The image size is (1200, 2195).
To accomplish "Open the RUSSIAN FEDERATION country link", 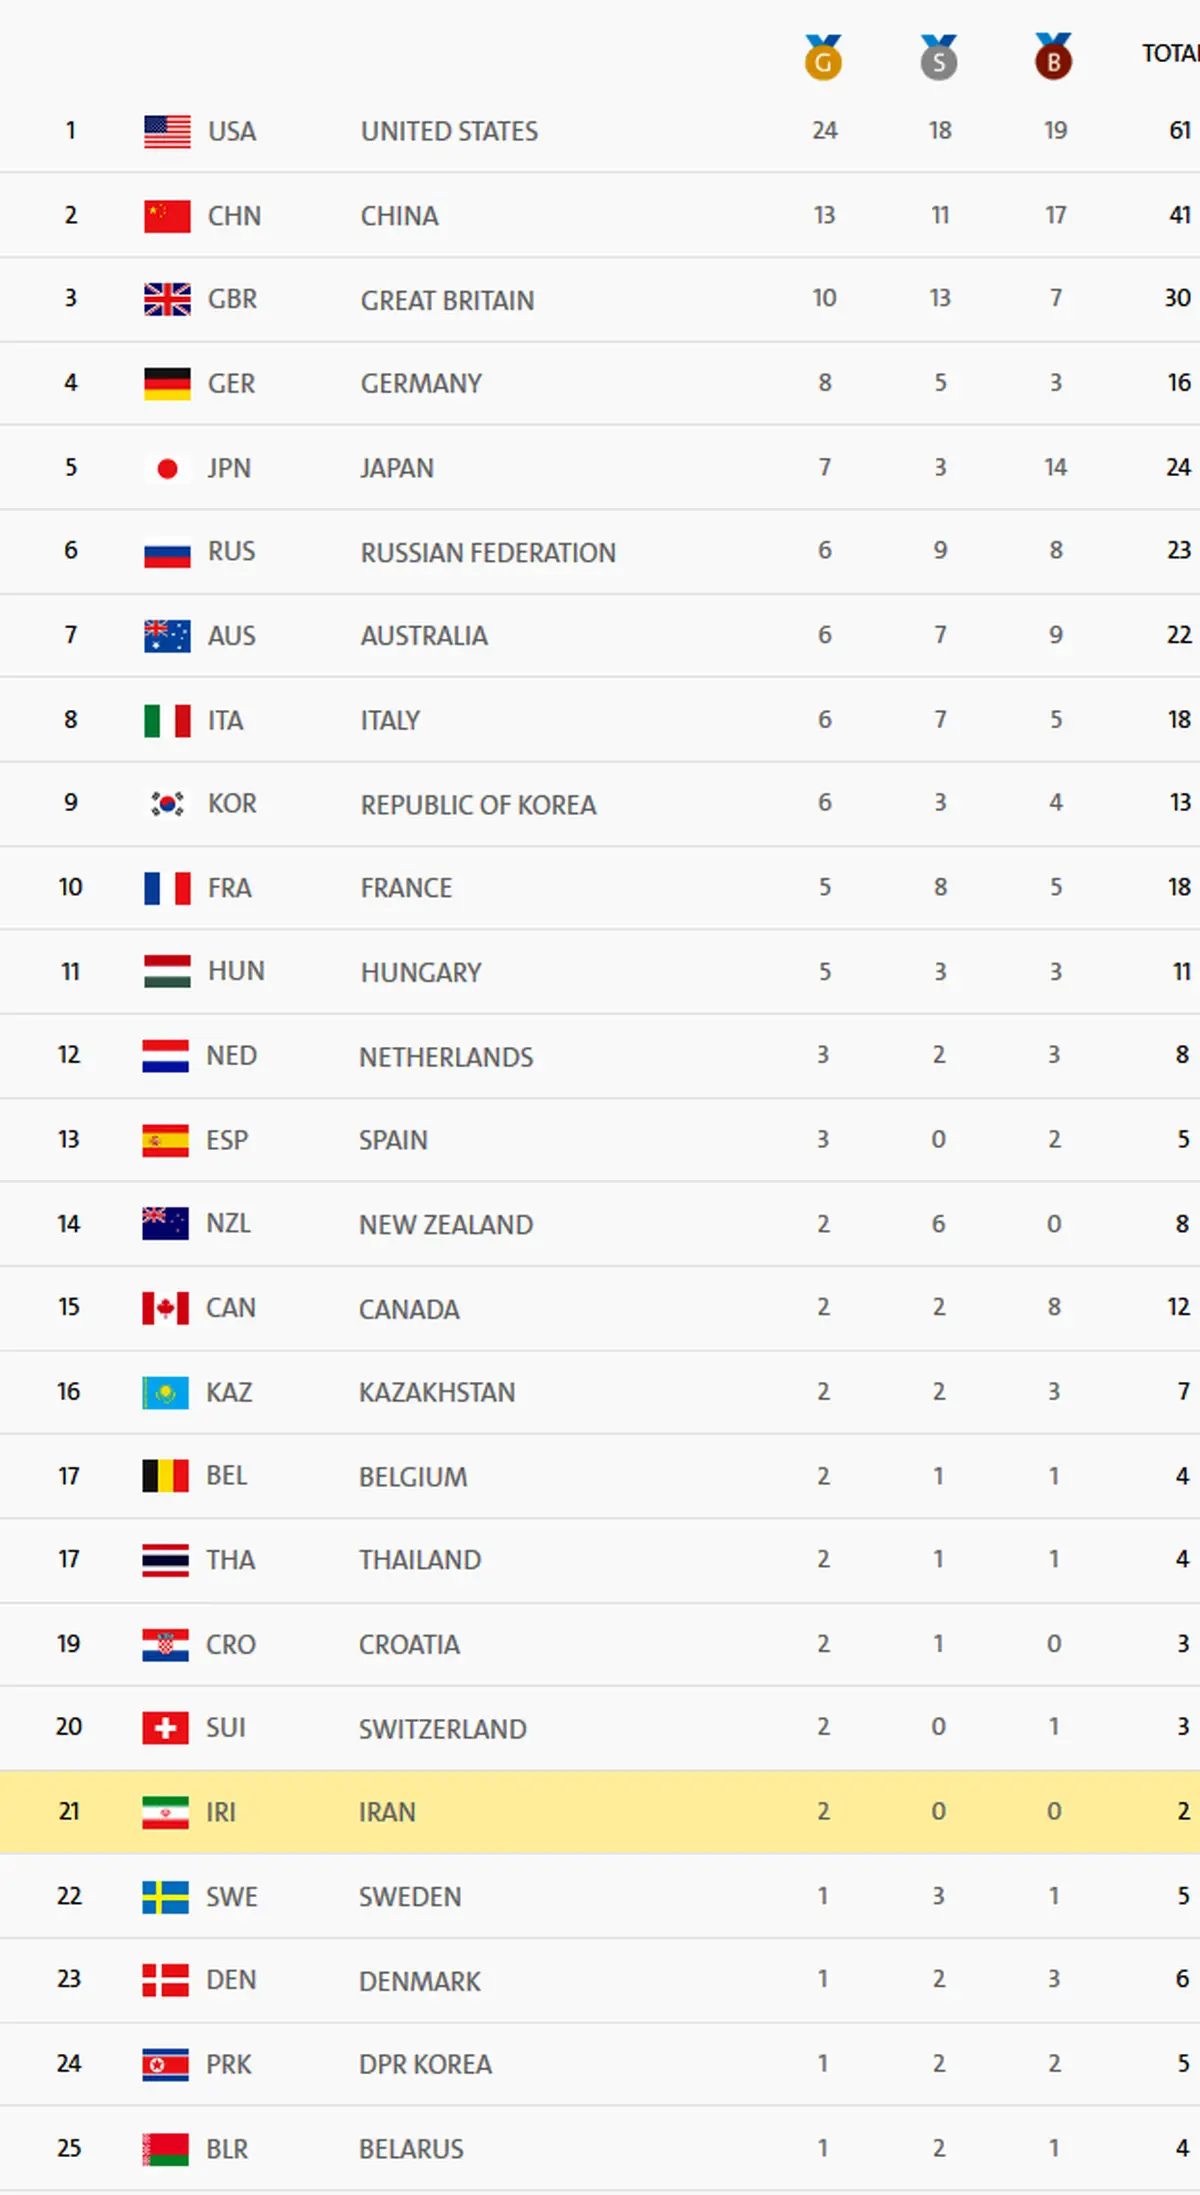I will tap(488, 553).
